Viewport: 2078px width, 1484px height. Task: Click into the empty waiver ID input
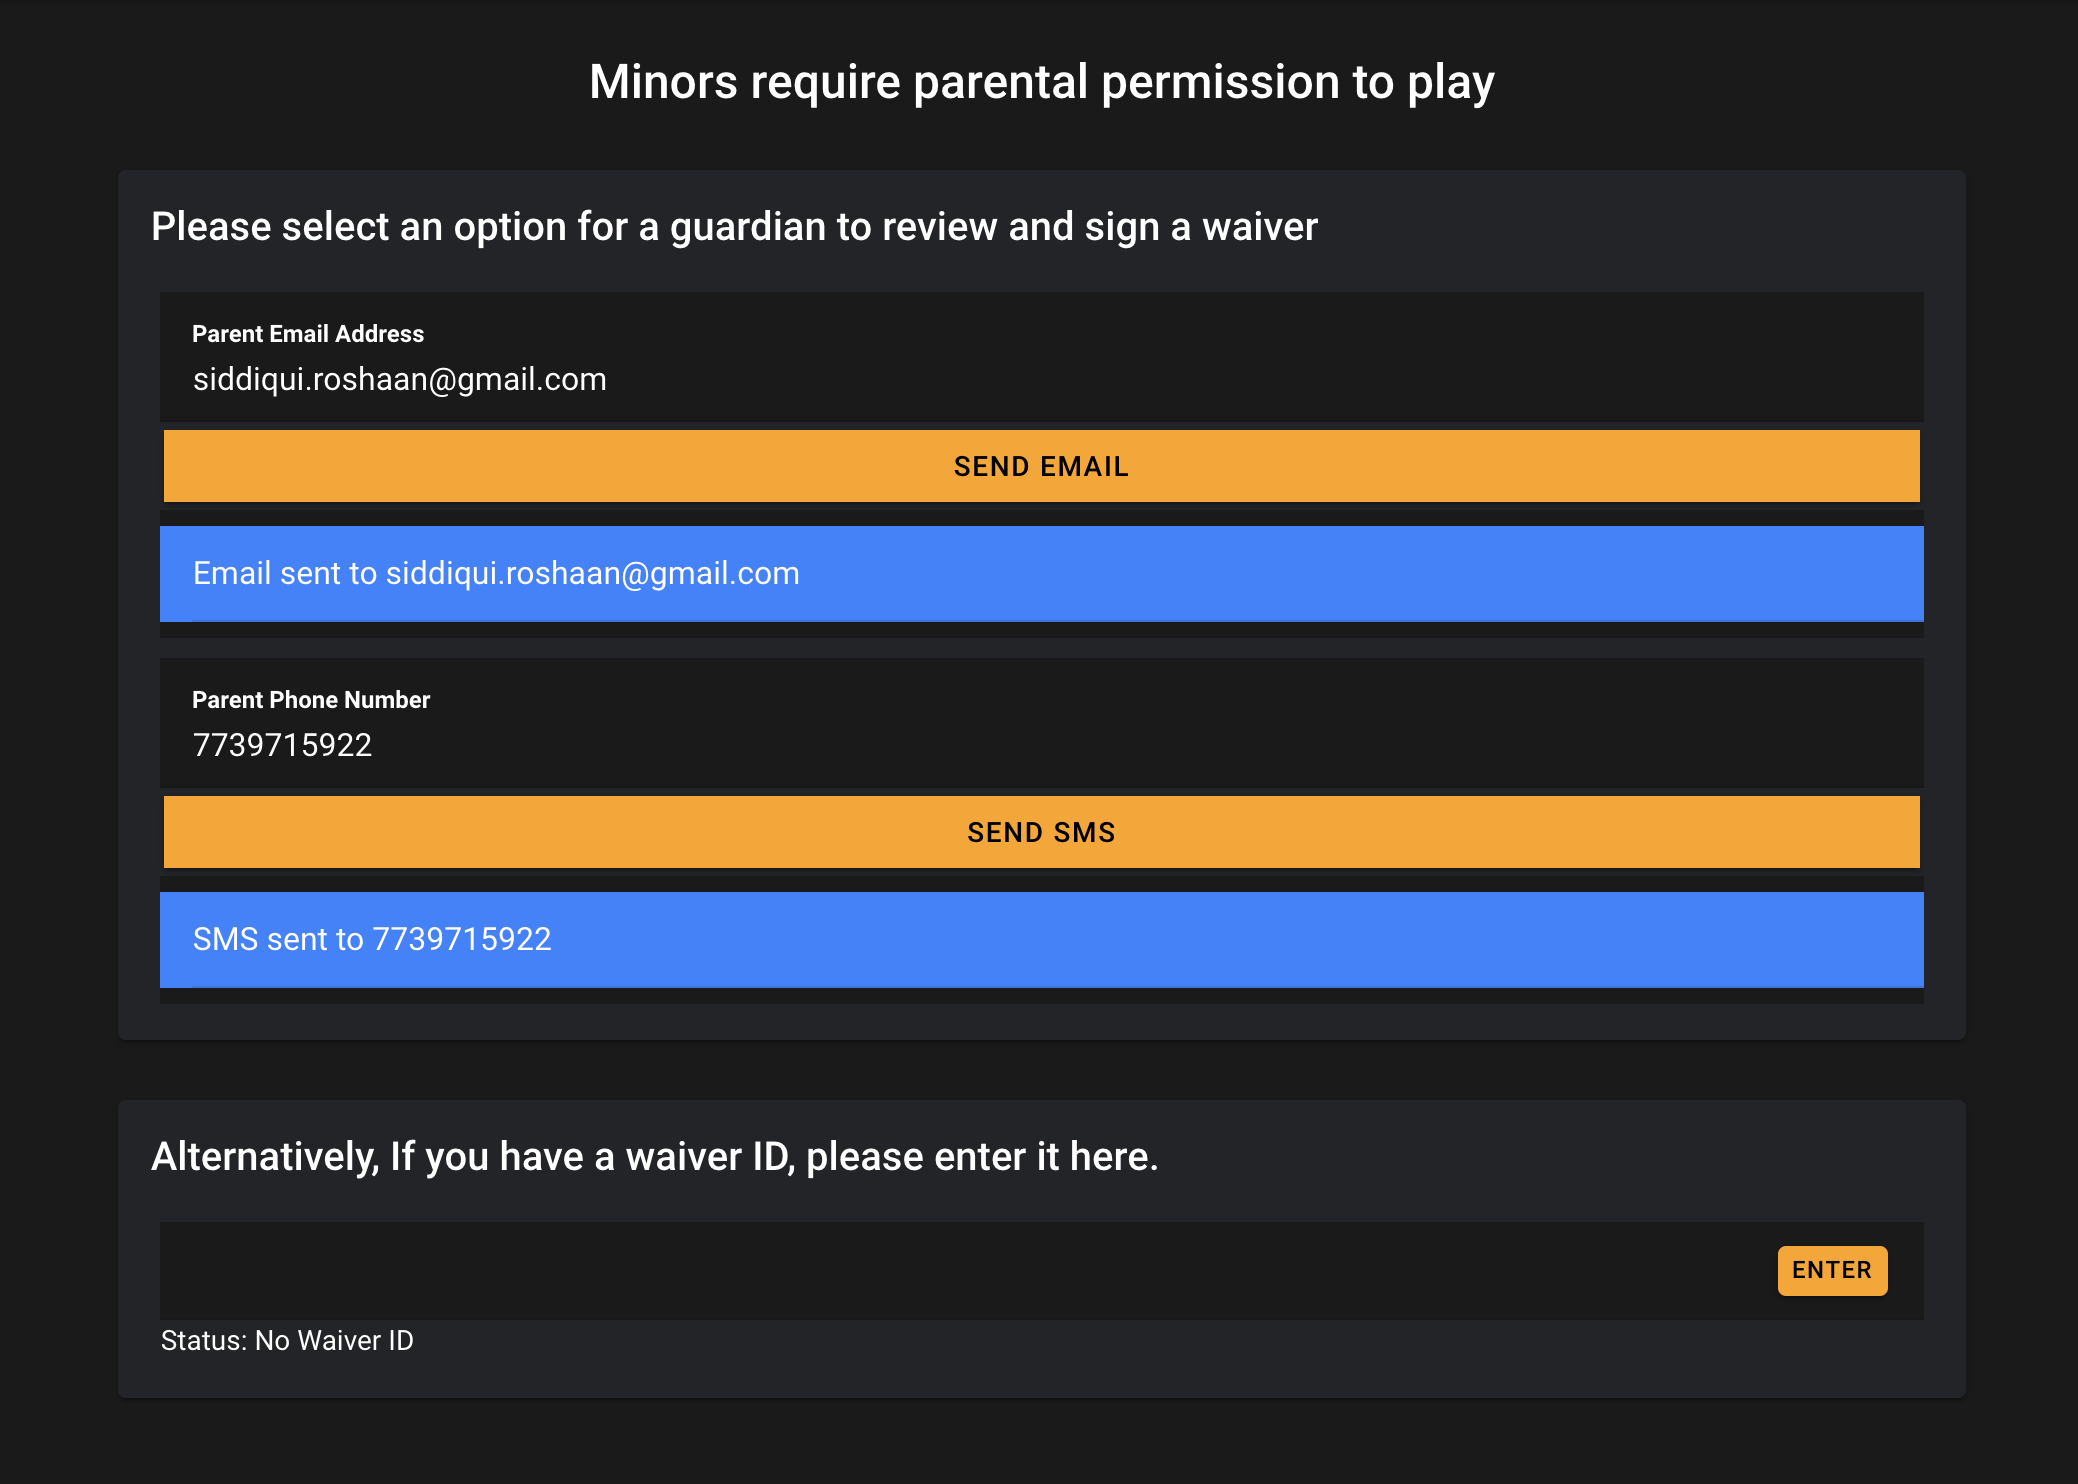point(960,1270)
